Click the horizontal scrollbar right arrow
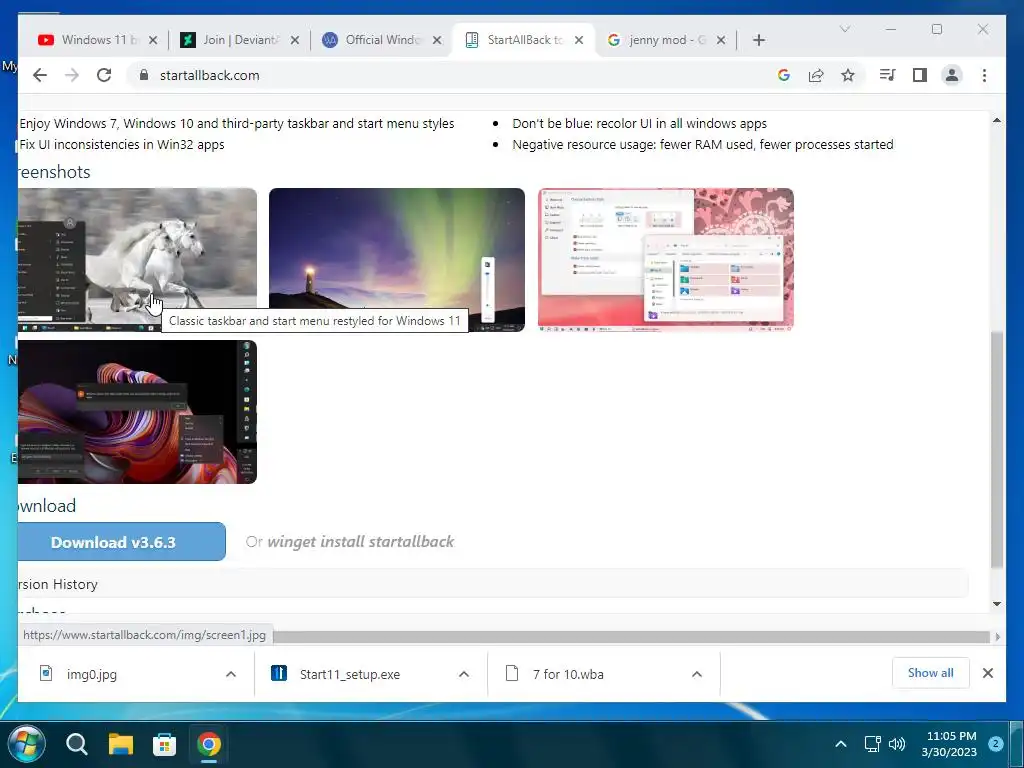The width and height of the screenshot is (1024, 768). pyautogui.click(x=997, y=636)
